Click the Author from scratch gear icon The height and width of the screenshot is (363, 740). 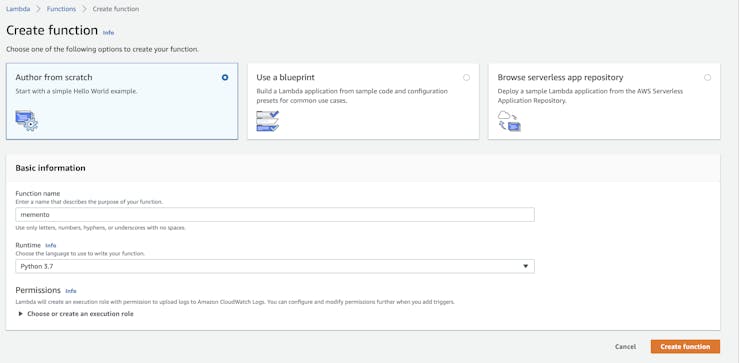click(26, 121)
